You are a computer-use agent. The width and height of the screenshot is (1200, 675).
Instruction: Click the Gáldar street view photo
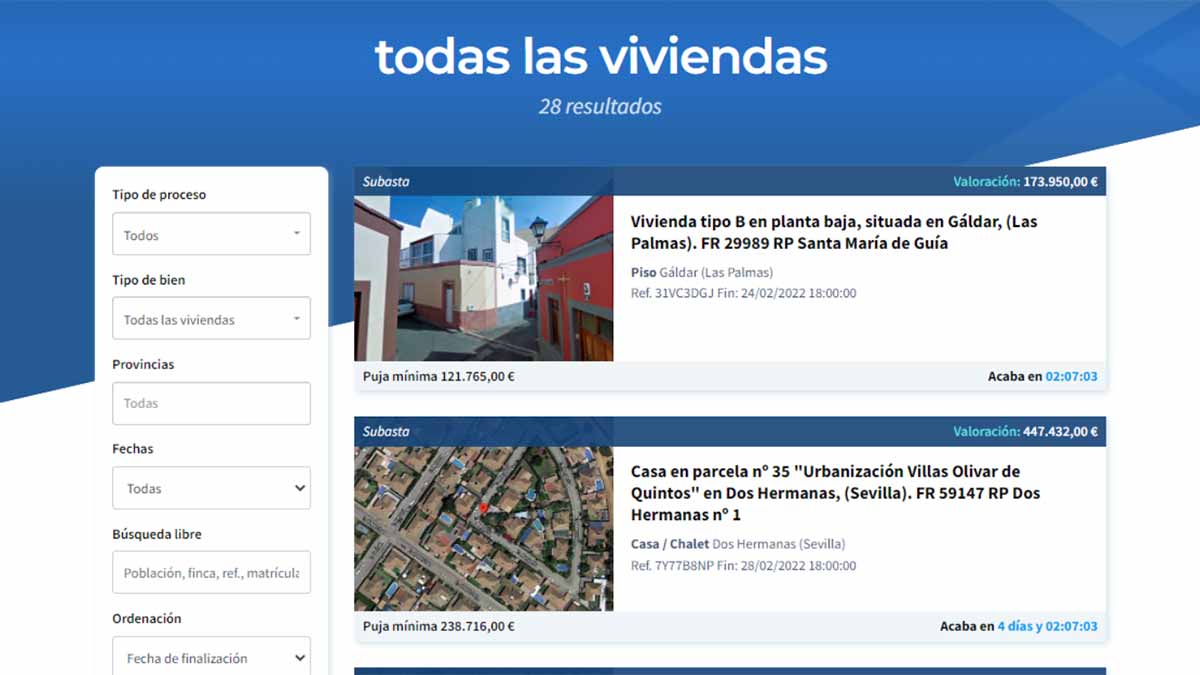(x=484, y=280)
